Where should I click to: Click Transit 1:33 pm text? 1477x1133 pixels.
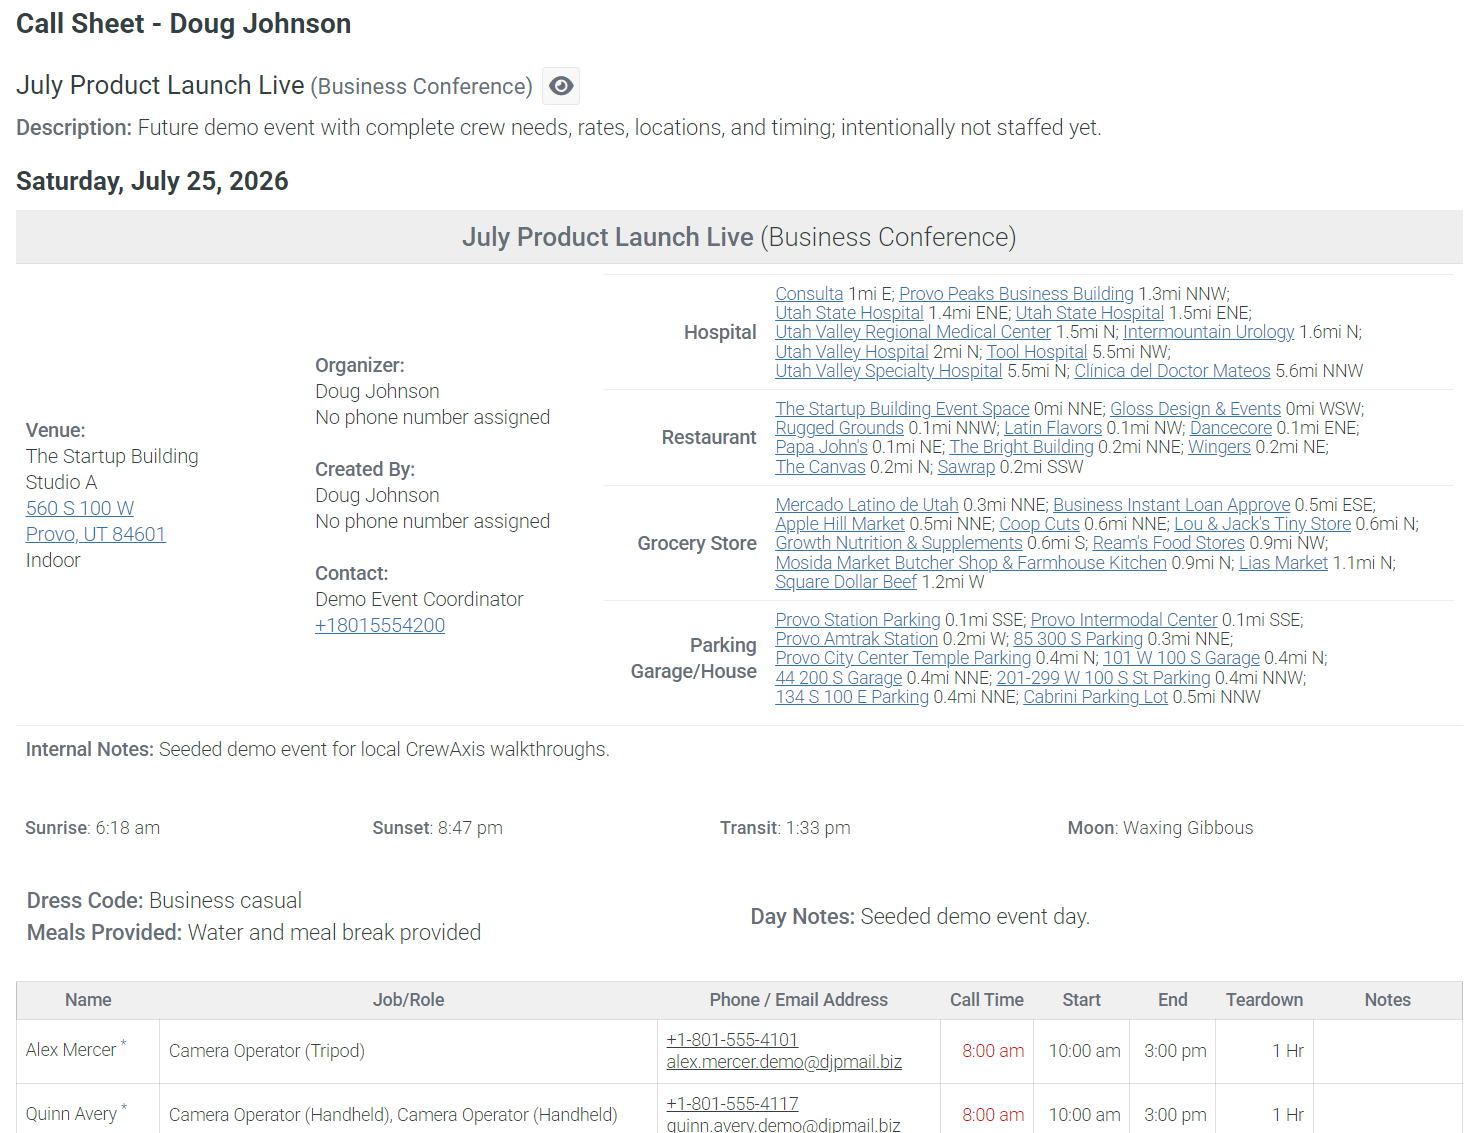tap(785, 828)
